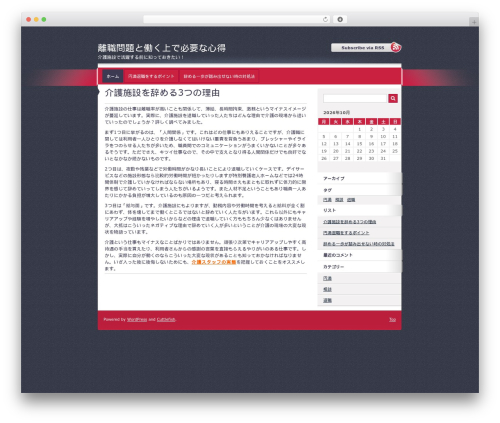Click the sidebar search text field
The image size is (500, 423).
click(355, 98)
